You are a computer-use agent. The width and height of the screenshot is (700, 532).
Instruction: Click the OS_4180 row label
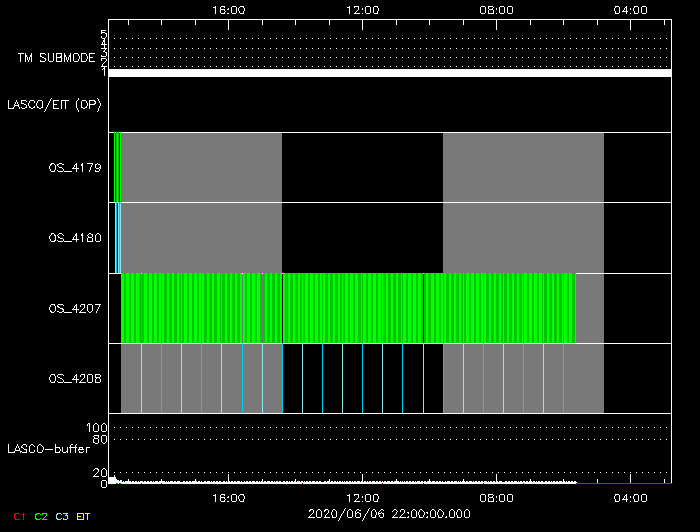[75, 238]
